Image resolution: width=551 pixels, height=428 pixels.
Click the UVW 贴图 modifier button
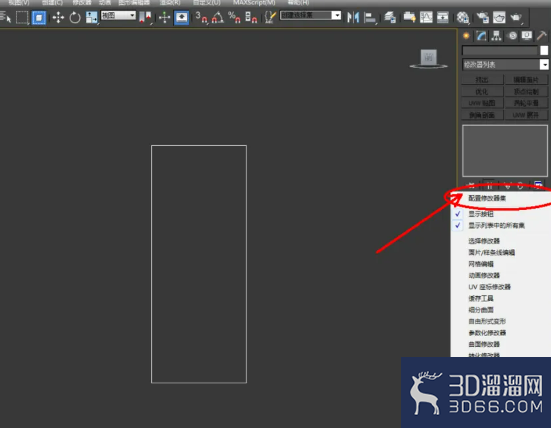coord(482,103)
